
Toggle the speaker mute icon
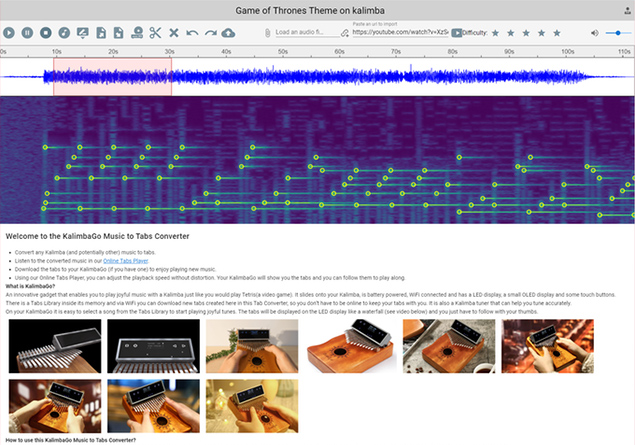point(595,33)
